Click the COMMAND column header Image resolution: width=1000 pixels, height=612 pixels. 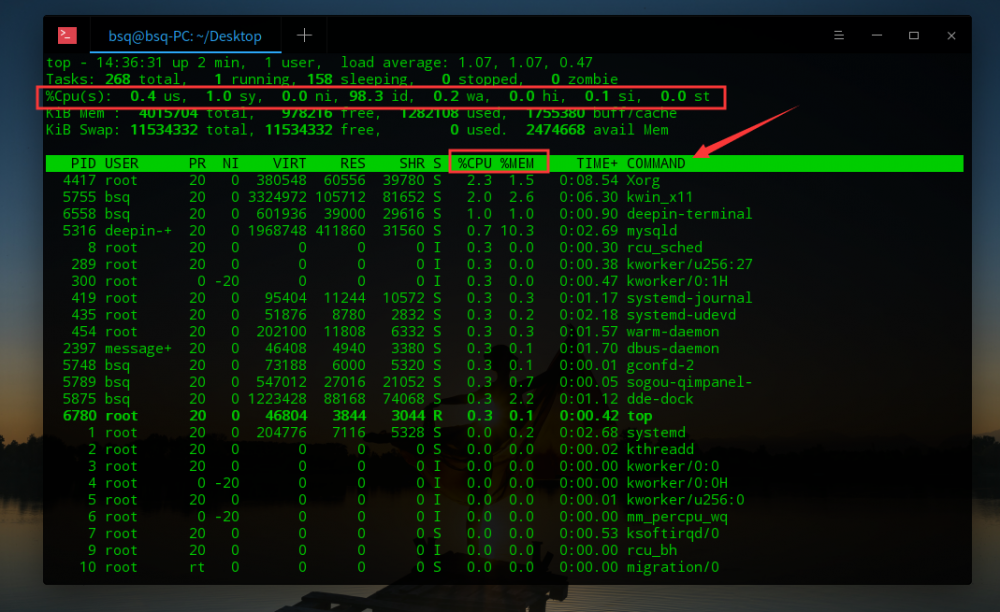pos(656,163)
